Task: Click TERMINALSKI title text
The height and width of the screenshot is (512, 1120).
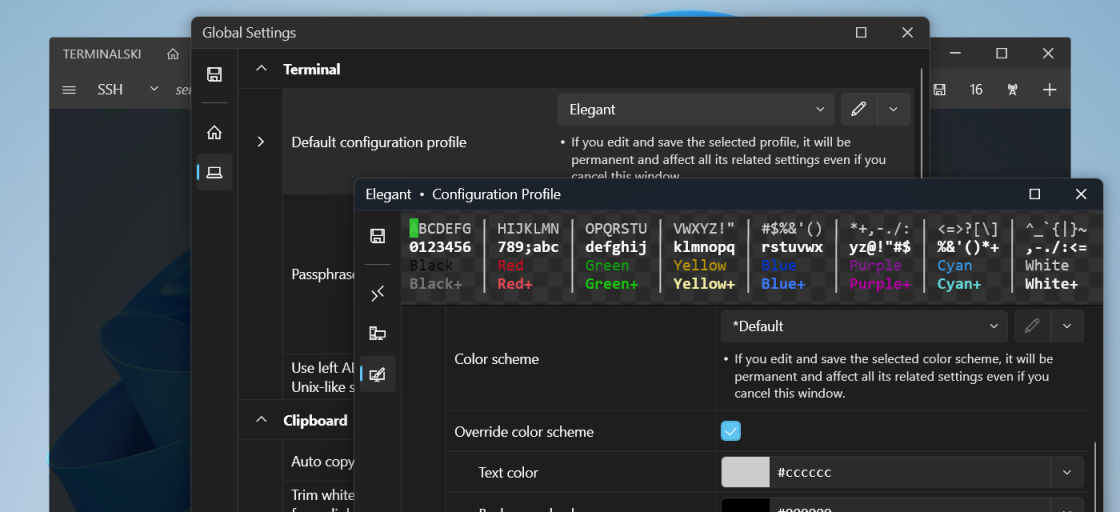Action: 101,54
